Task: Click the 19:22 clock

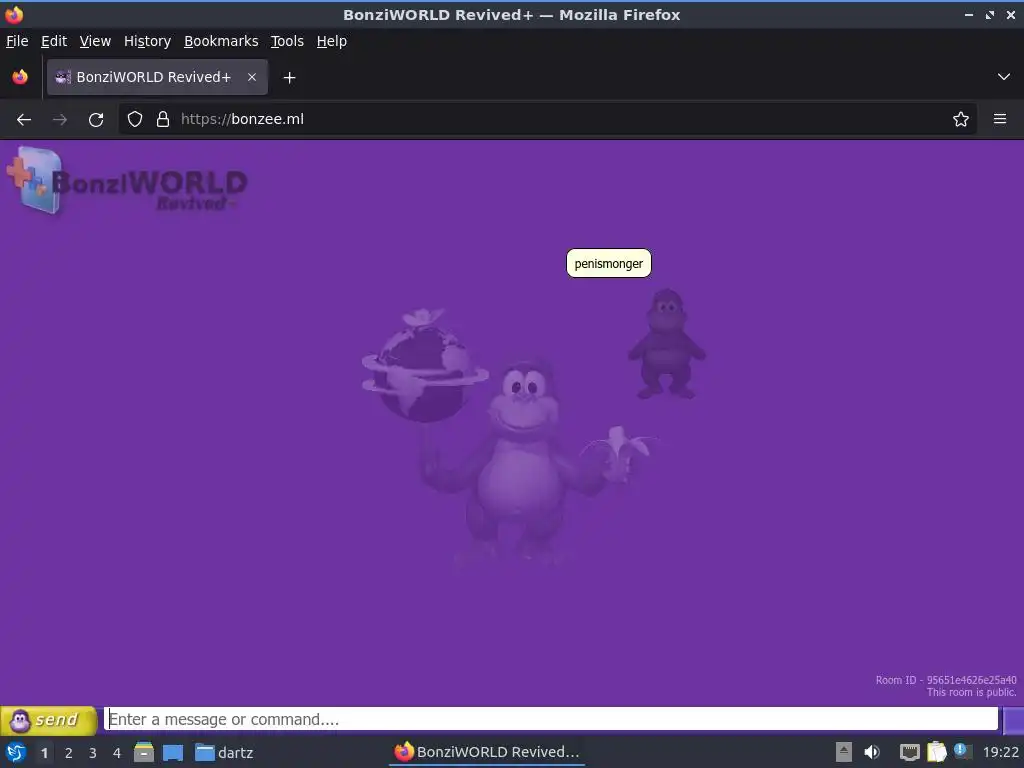Action: pos(1000,753)
